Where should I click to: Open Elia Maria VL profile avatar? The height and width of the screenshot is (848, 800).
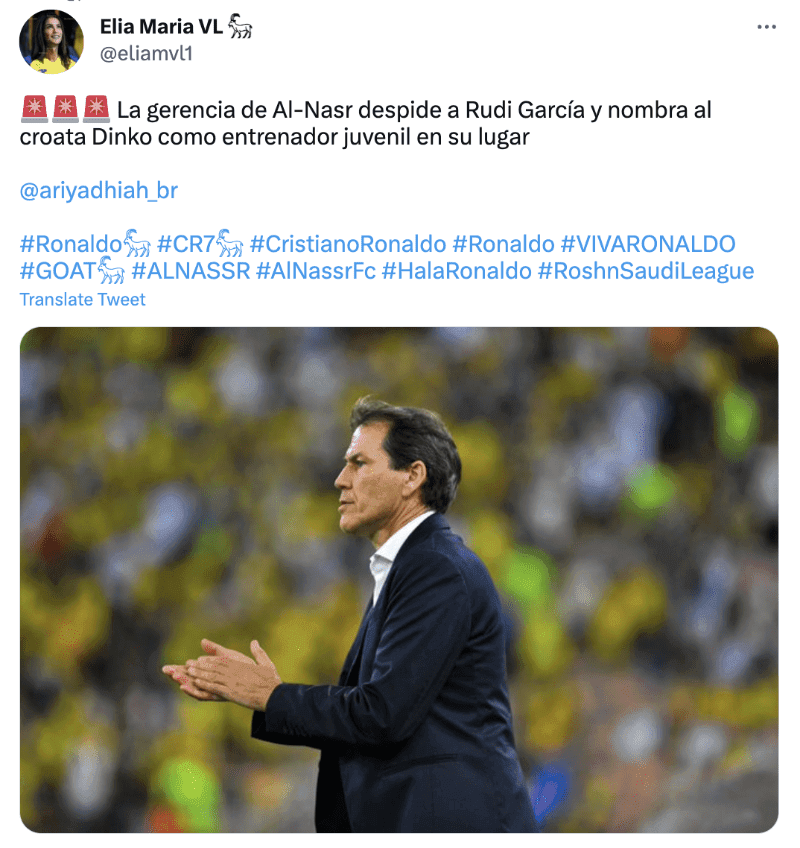tap(51, 42)
